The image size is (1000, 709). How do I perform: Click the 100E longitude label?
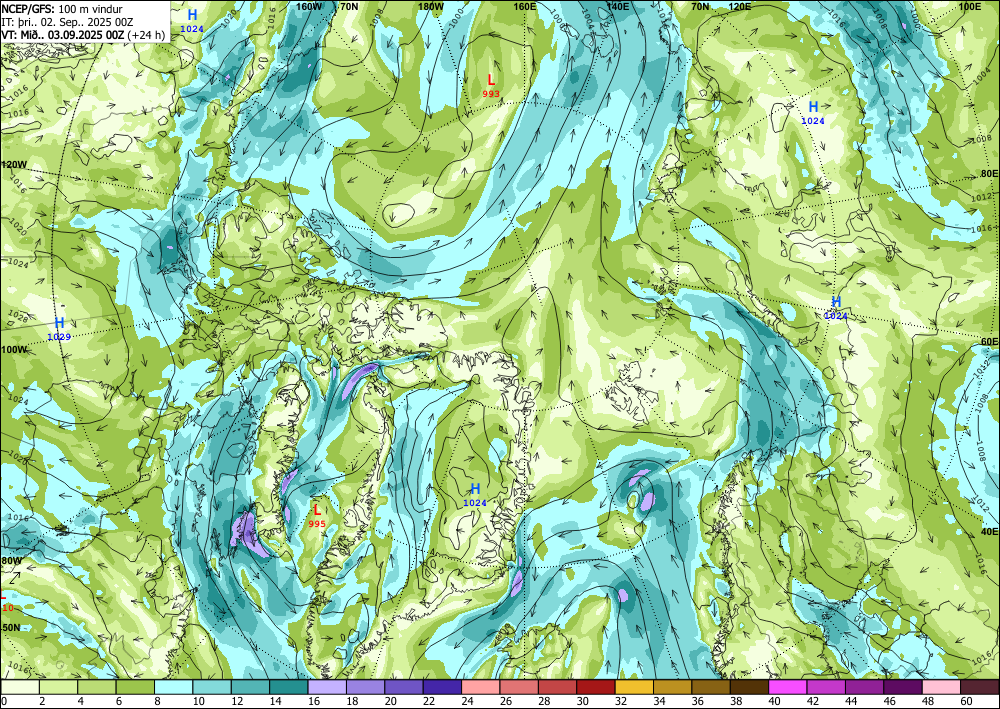(x=970, y=6)
